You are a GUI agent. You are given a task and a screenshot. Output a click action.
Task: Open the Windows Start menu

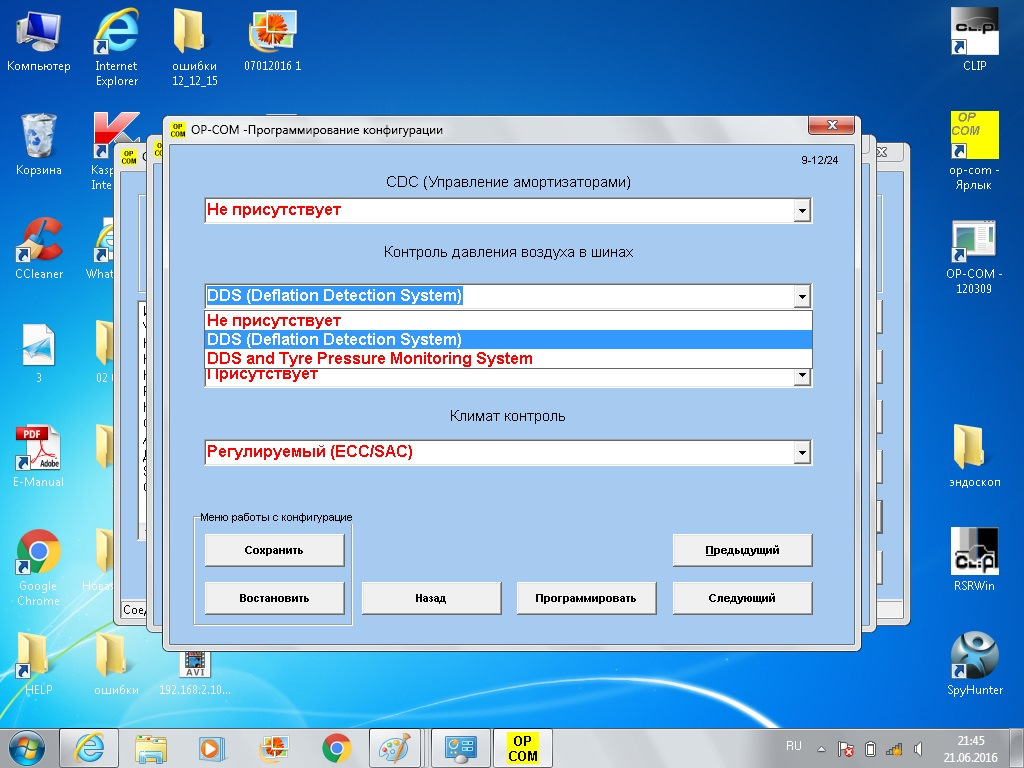point(26,748)
